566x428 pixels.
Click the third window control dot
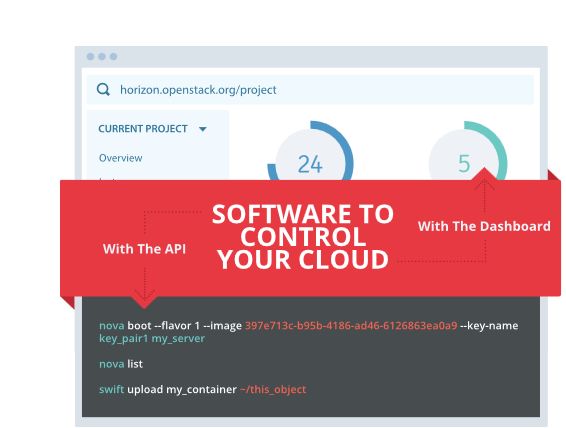[114, 56]
